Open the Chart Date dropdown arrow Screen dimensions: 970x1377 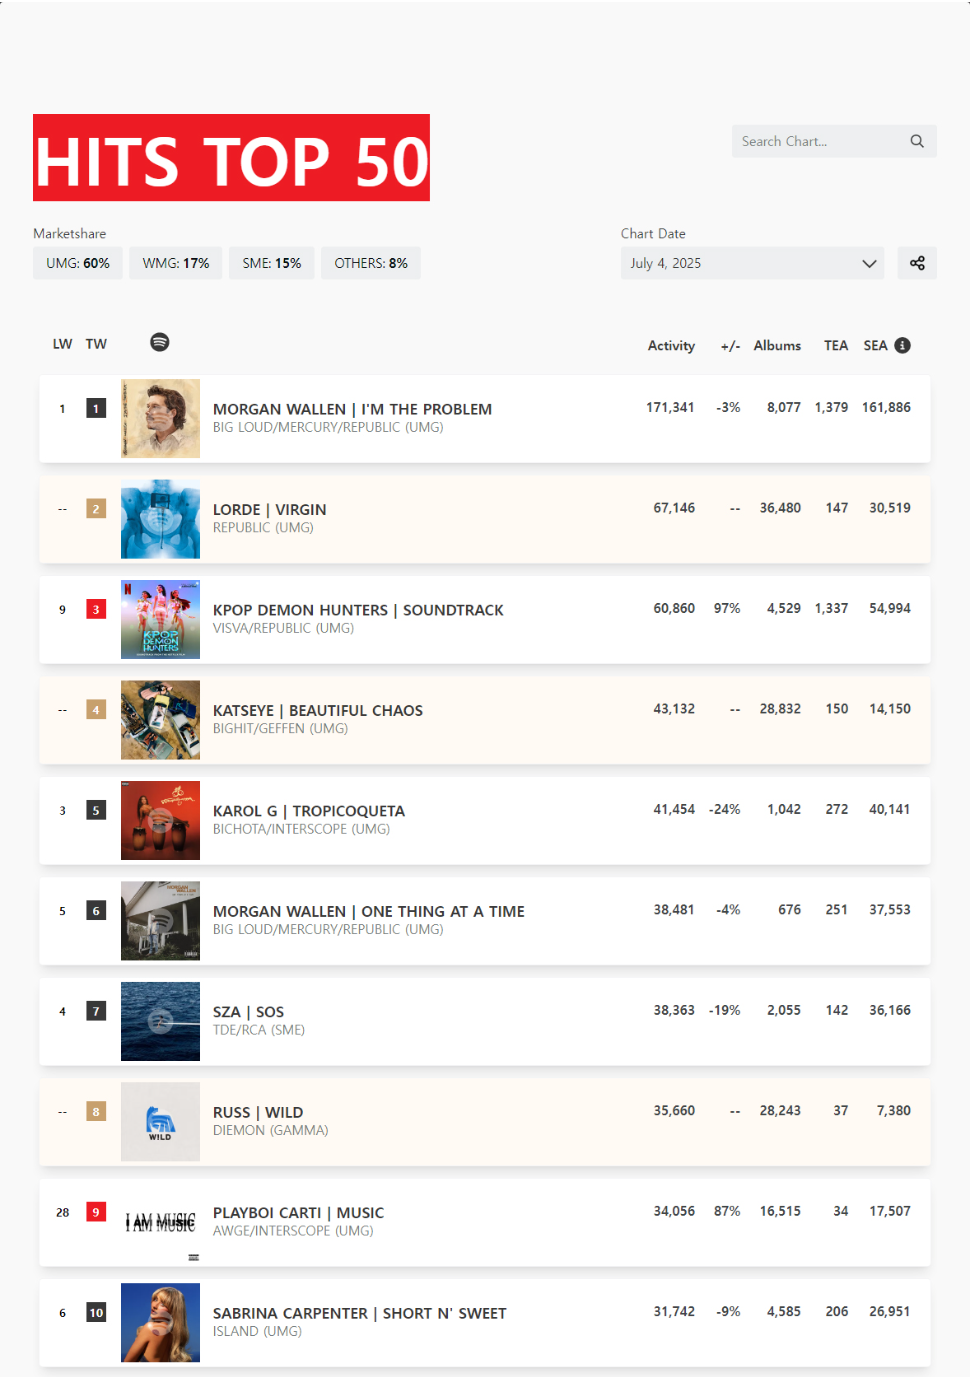869,263
